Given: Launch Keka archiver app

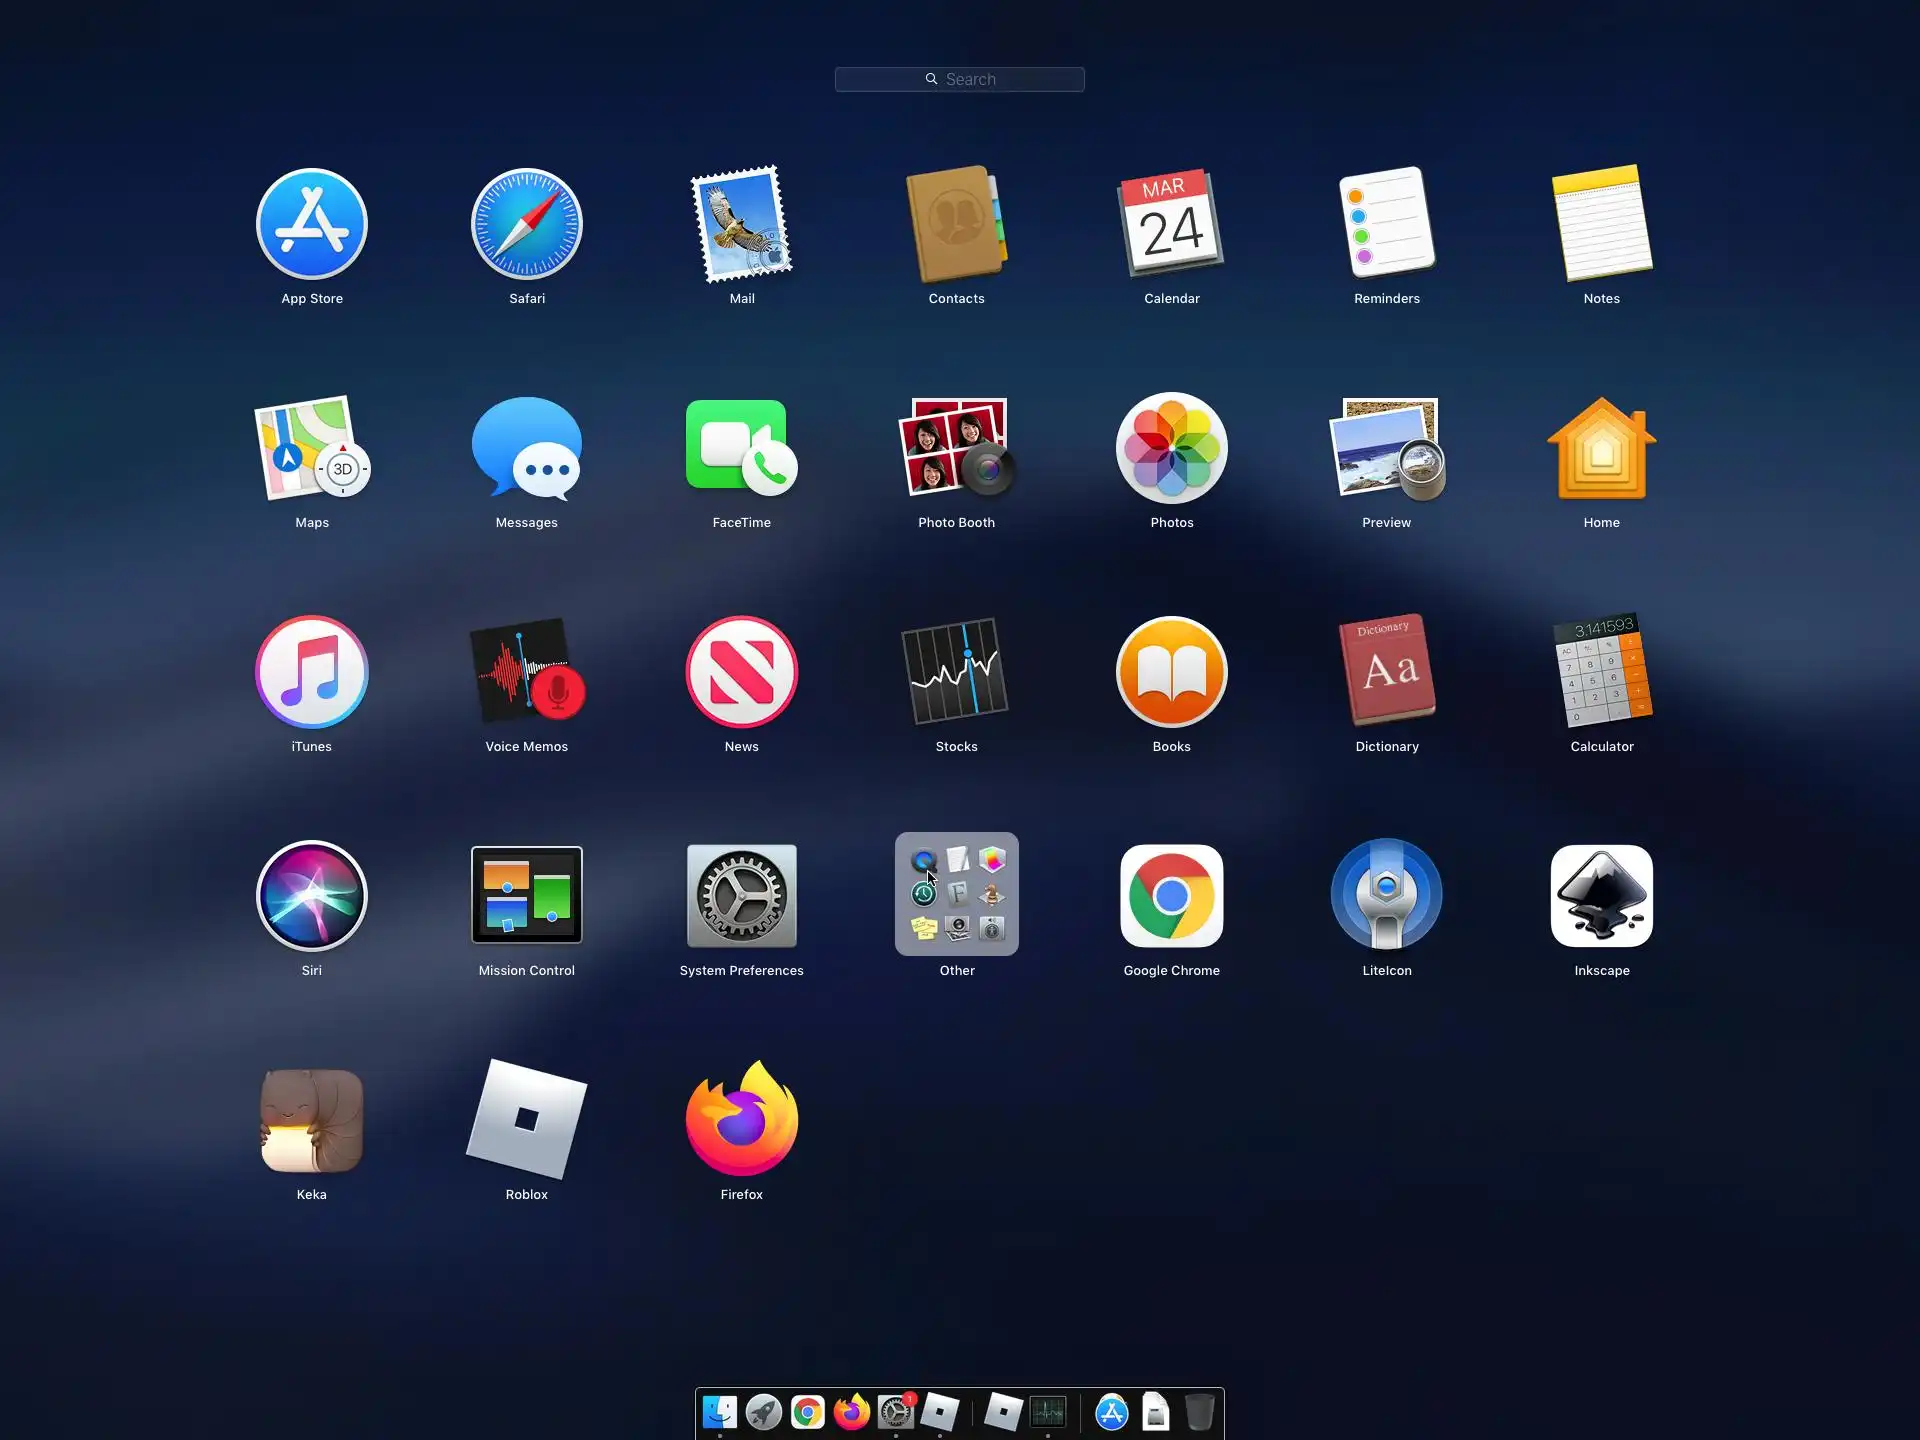Looking at the screenshot, I should point(311,1119).
